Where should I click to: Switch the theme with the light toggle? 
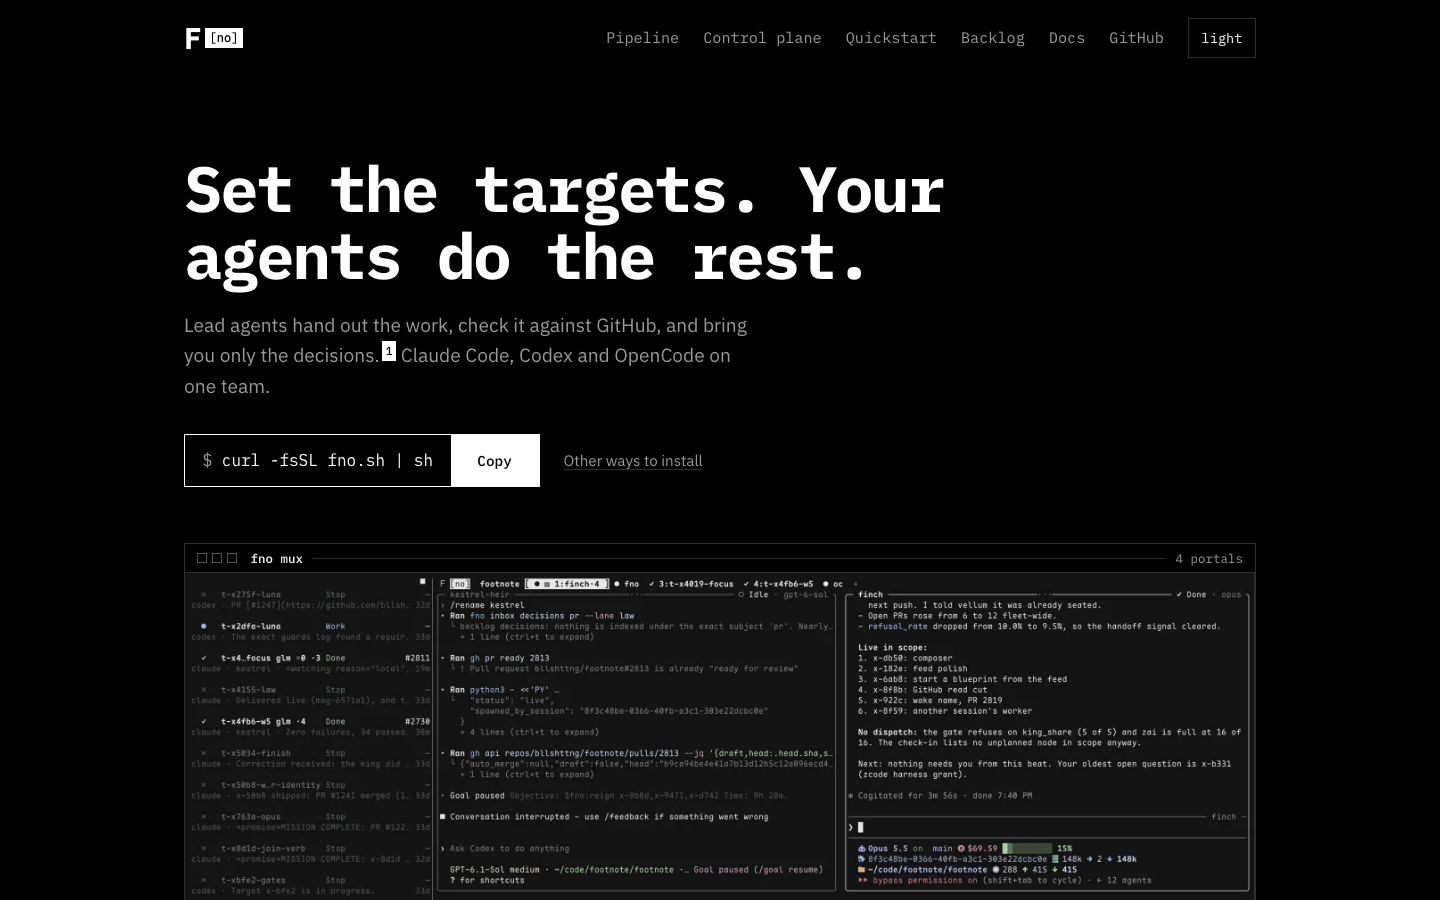click(x=1222, y=38)
